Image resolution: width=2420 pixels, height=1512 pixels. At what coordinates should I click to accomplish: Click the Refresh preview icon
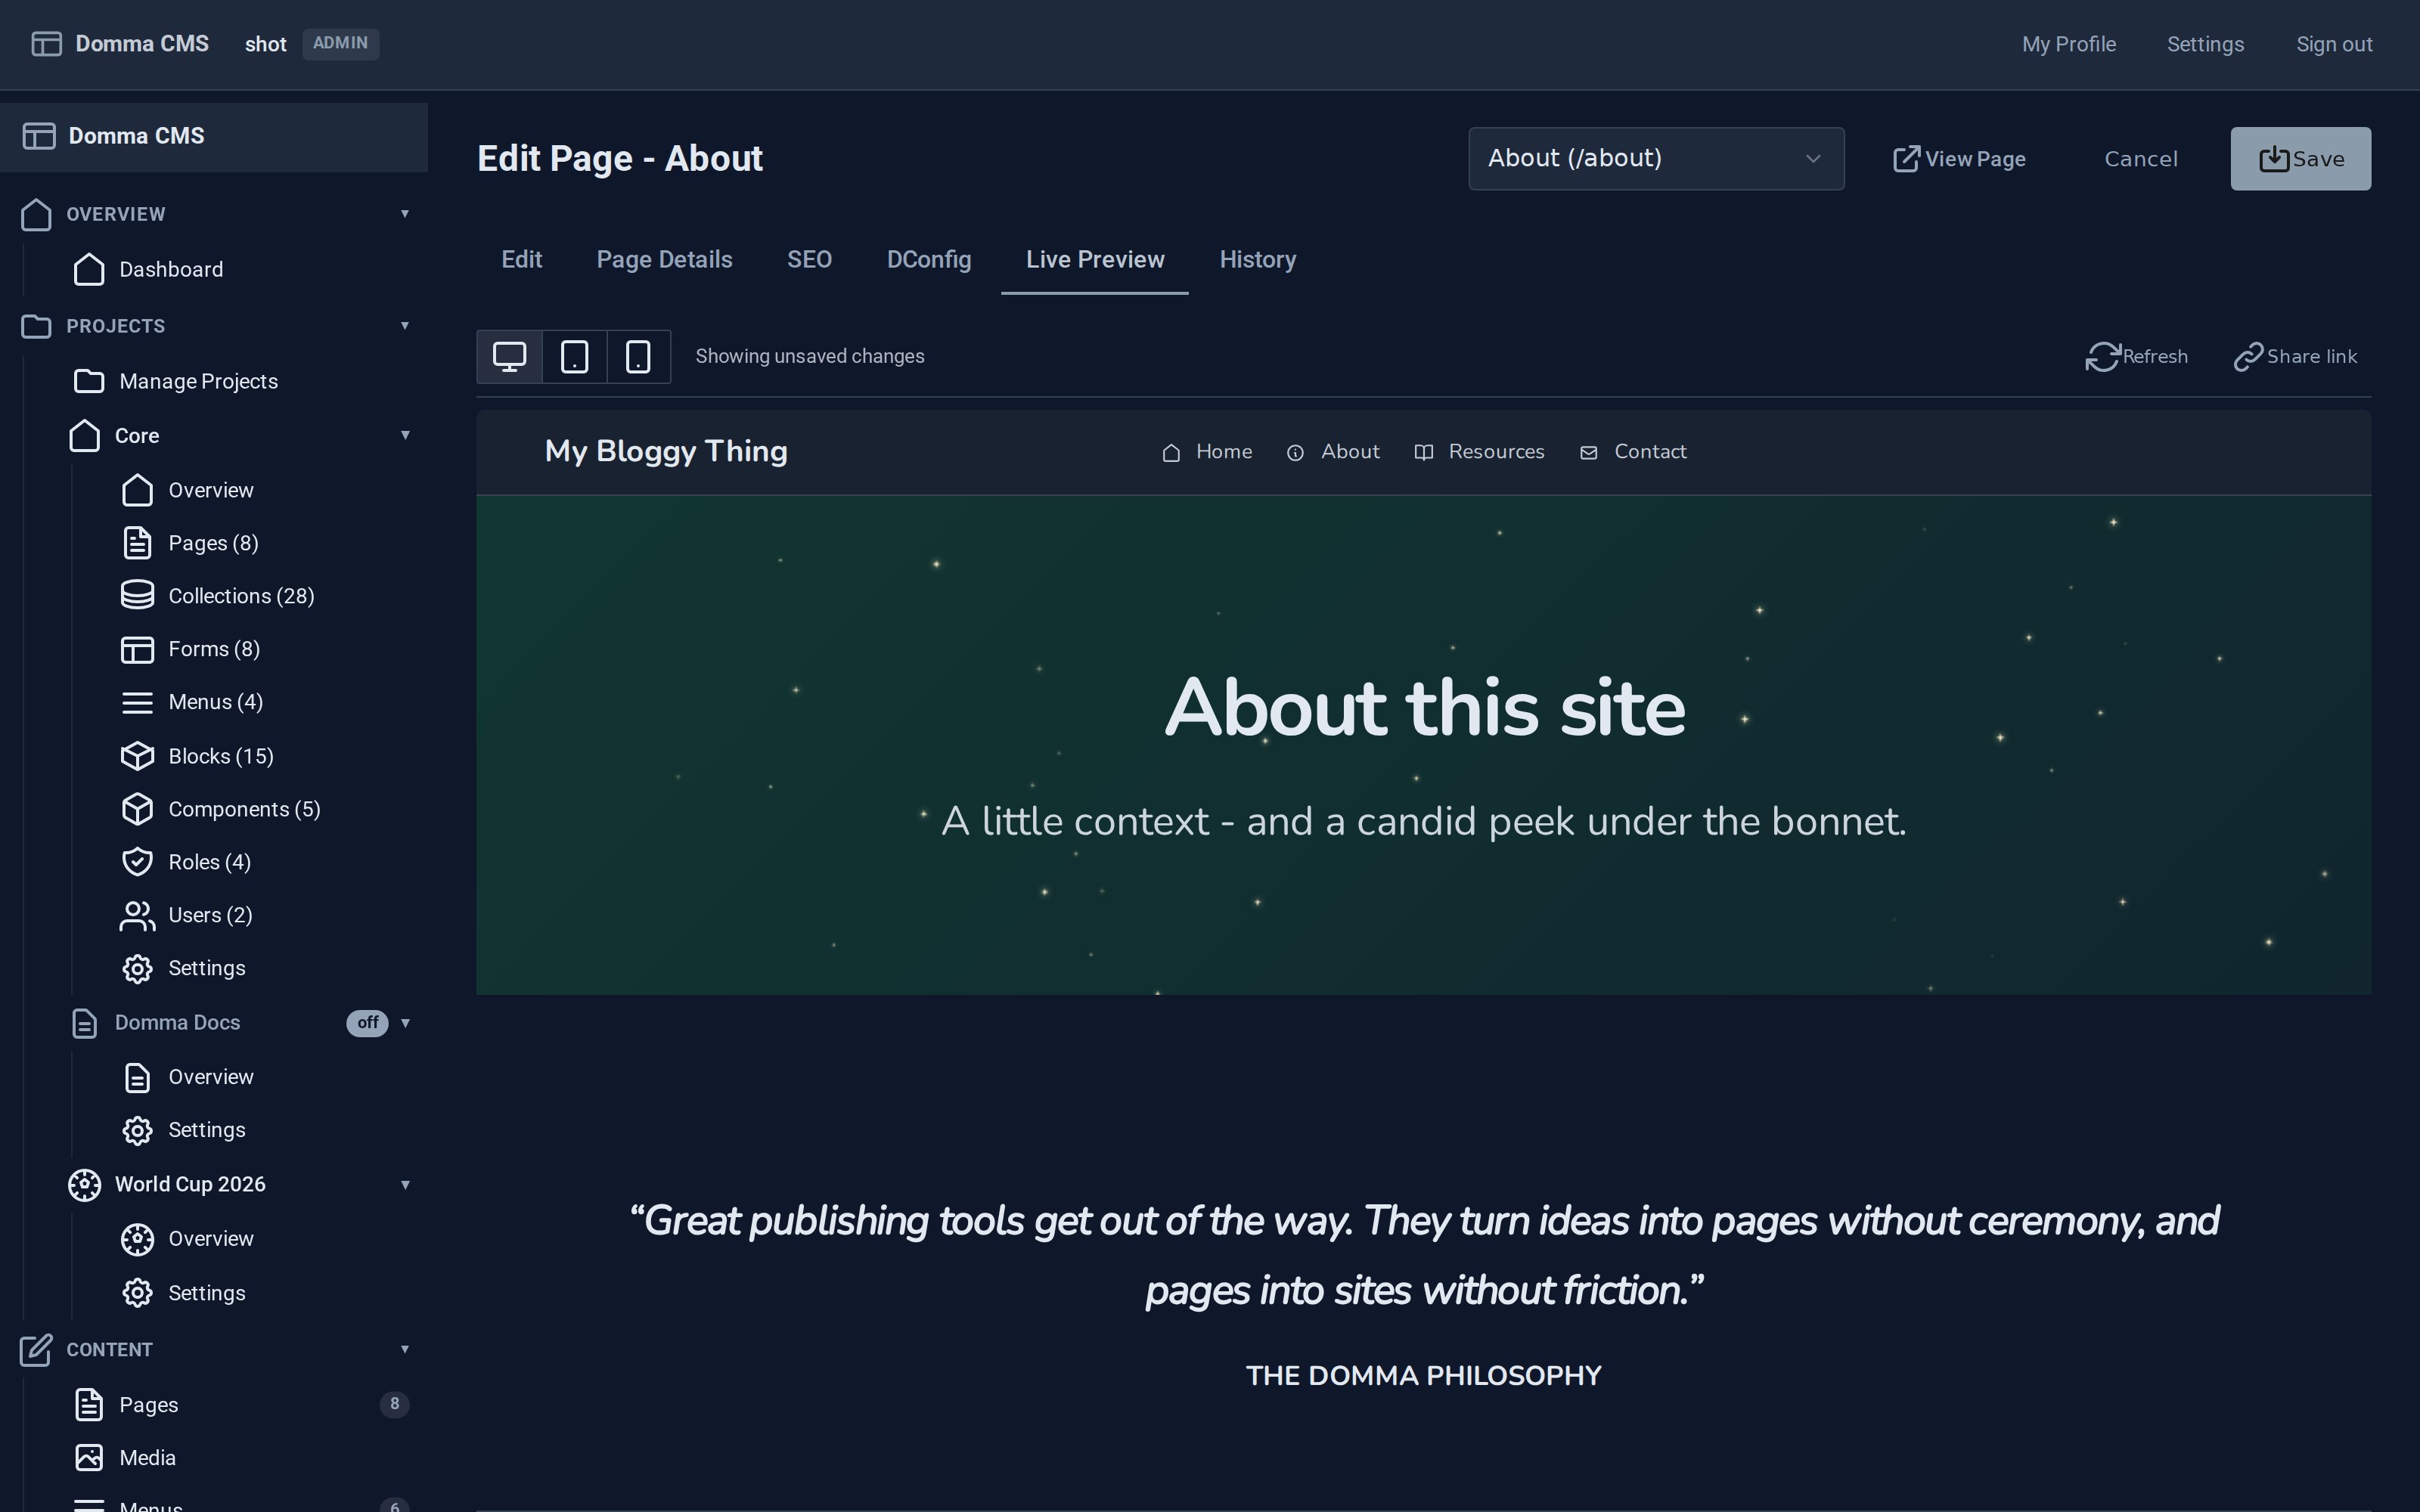(x=2102, y=357)
